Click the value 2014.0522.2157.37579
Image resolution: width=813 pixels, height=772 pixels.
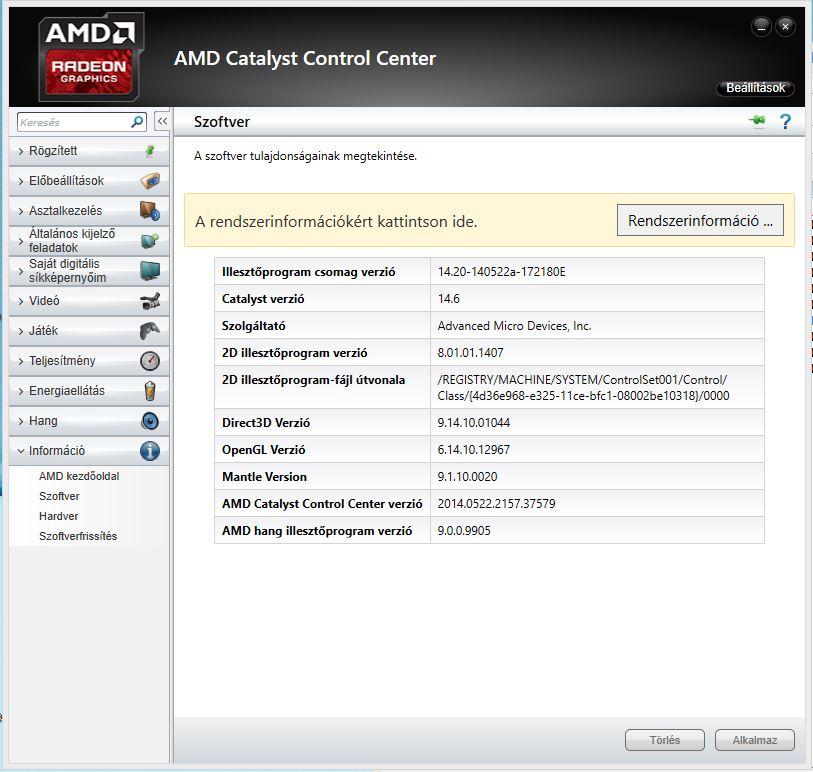click(x=496, y=503)
